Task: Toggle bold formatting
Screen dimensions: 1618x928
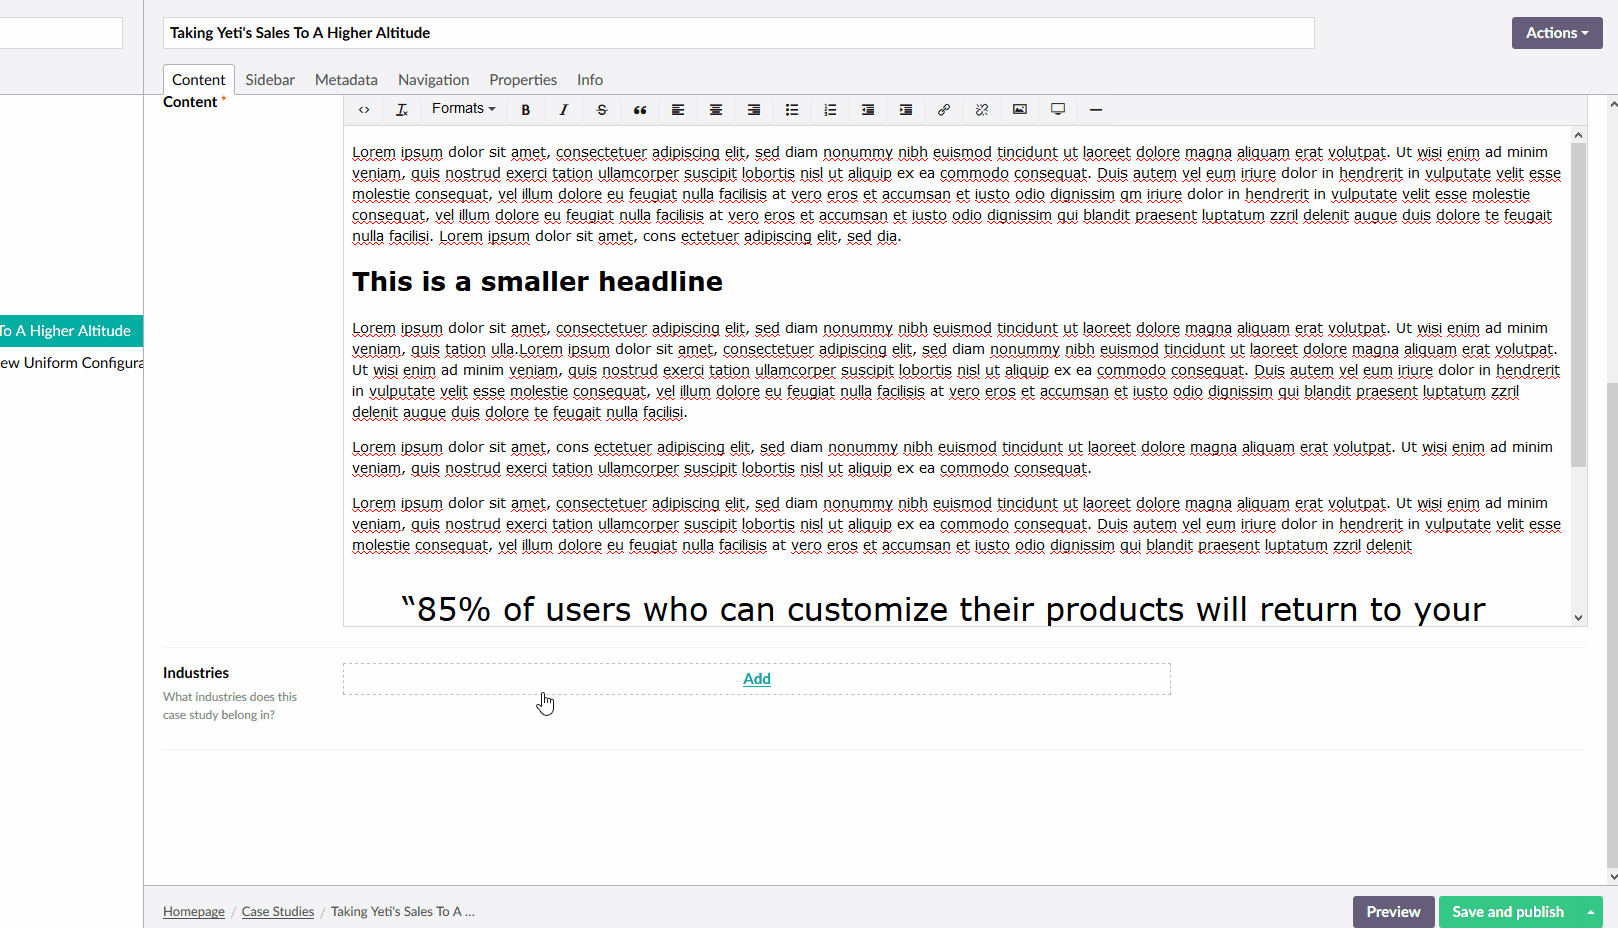Action: (x=526, y=110)
